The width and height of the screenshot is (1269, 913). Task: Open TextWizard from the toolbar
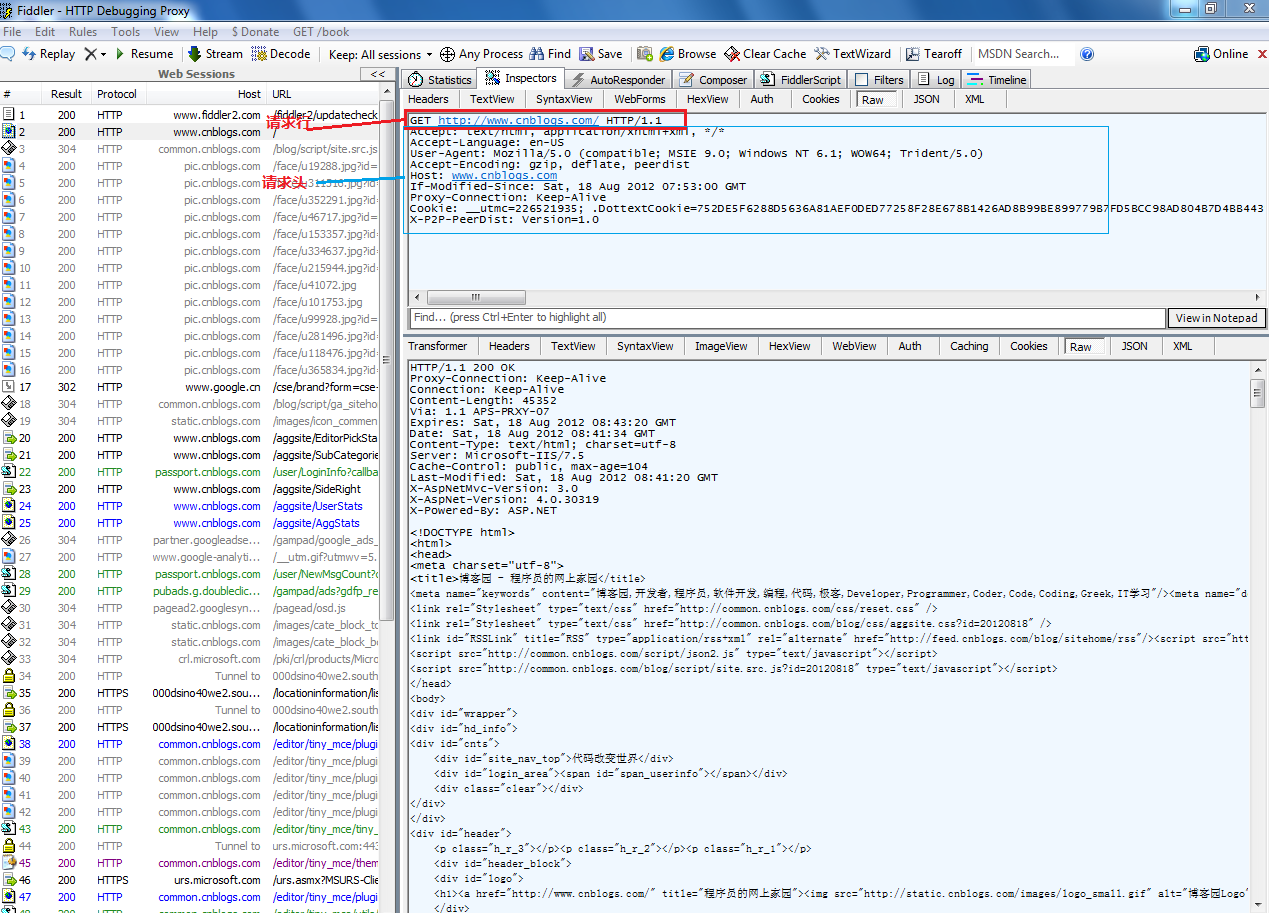coord(822,54)
